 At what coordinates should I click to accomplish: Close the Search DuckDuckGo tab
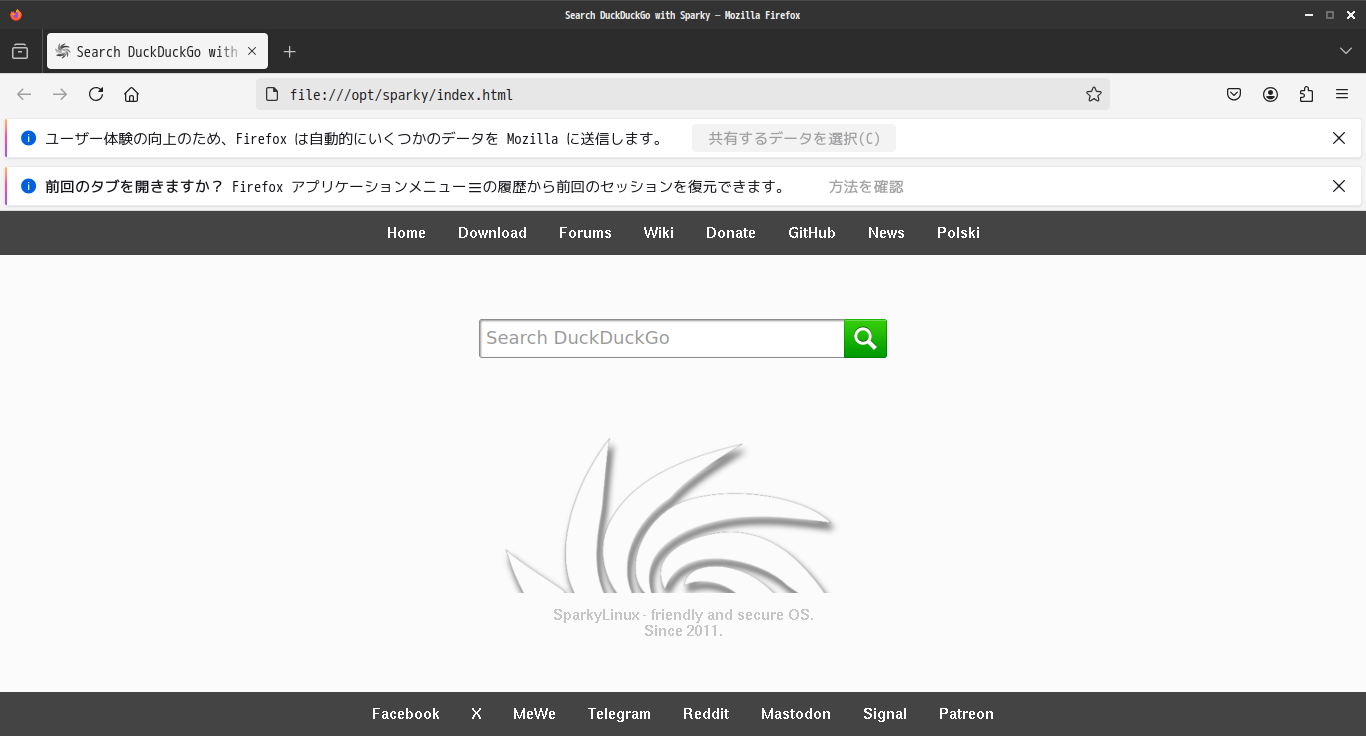click(252, 51)
